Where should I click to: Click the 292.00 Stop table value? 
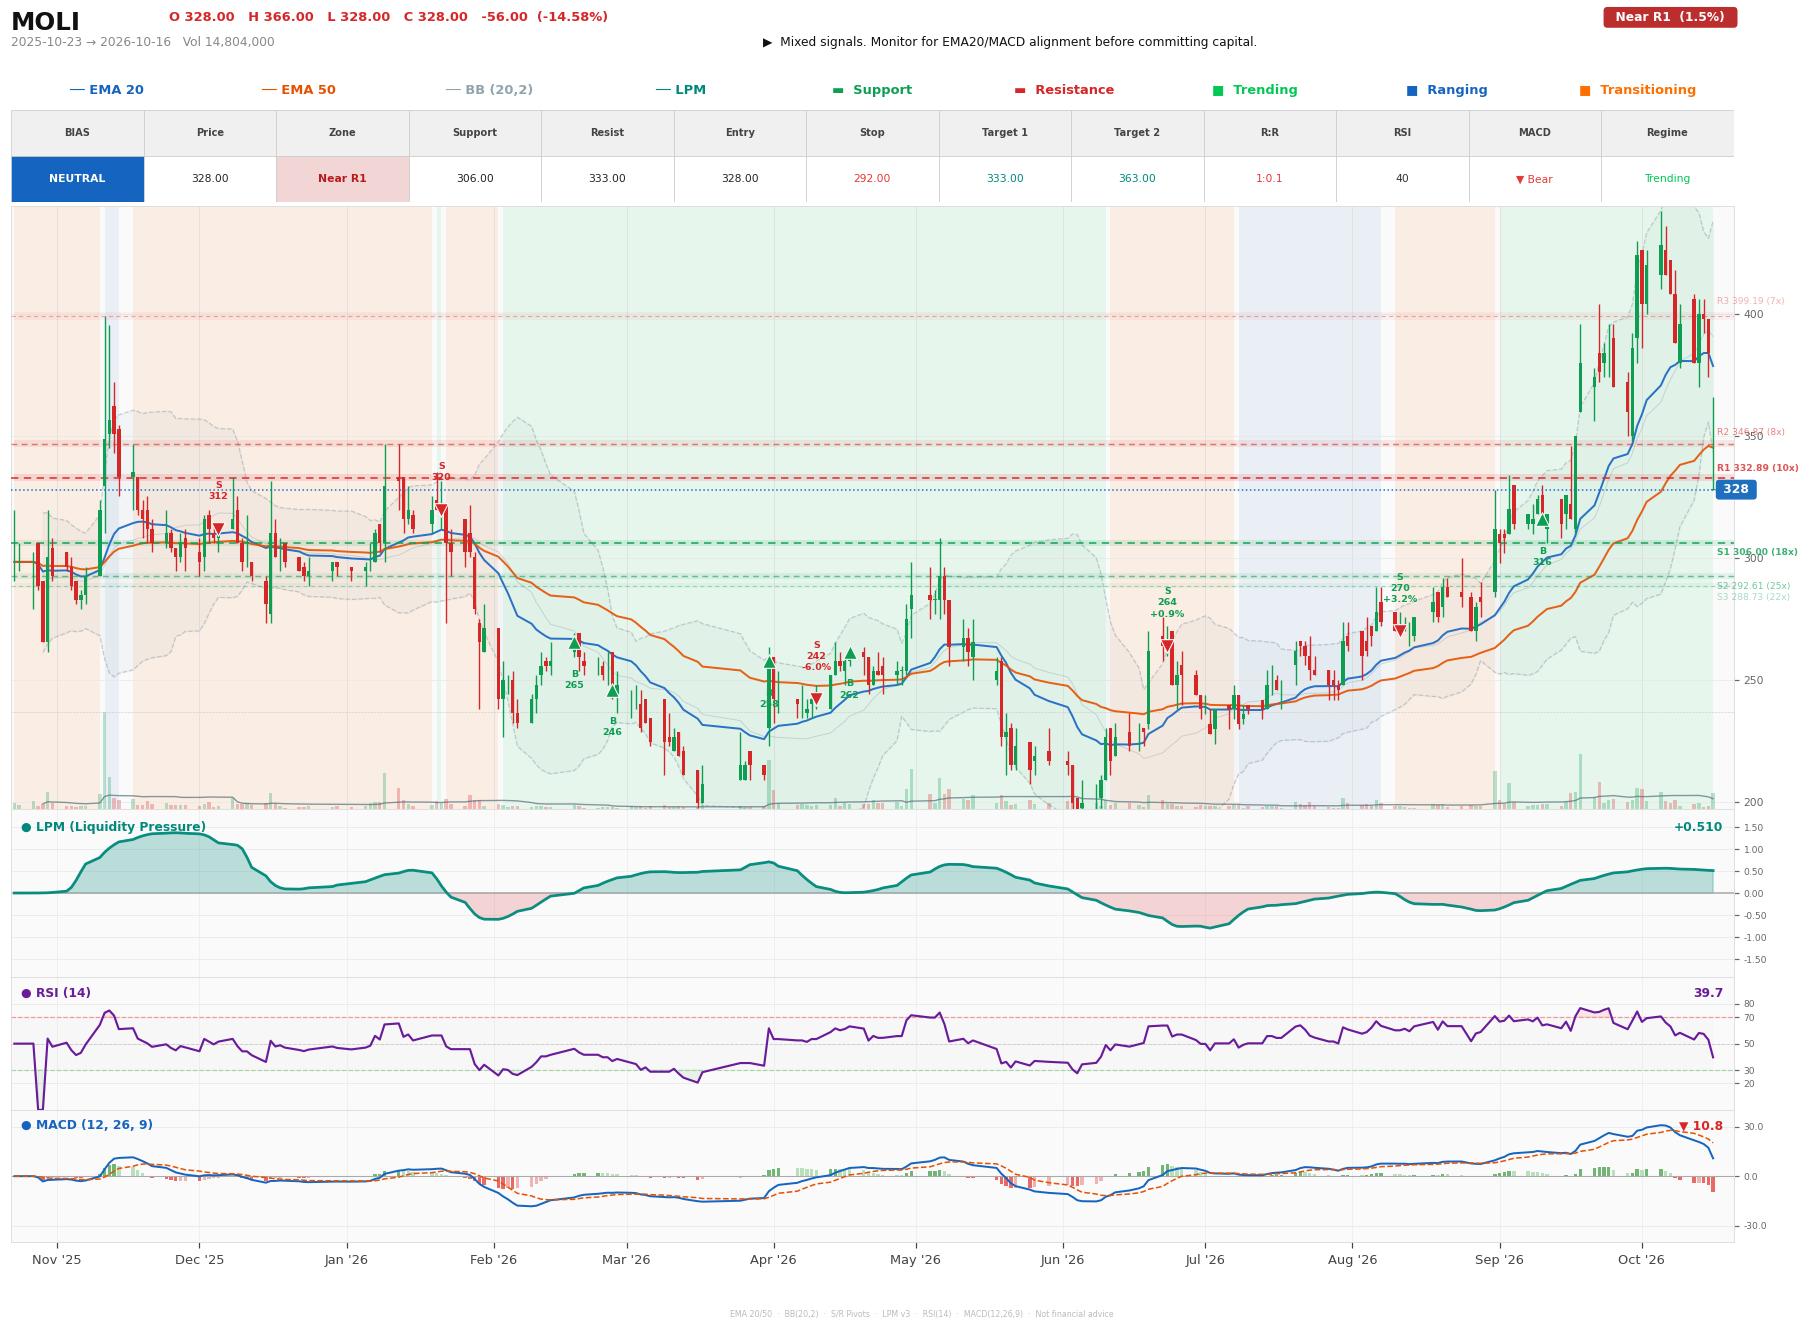[872, 179]
